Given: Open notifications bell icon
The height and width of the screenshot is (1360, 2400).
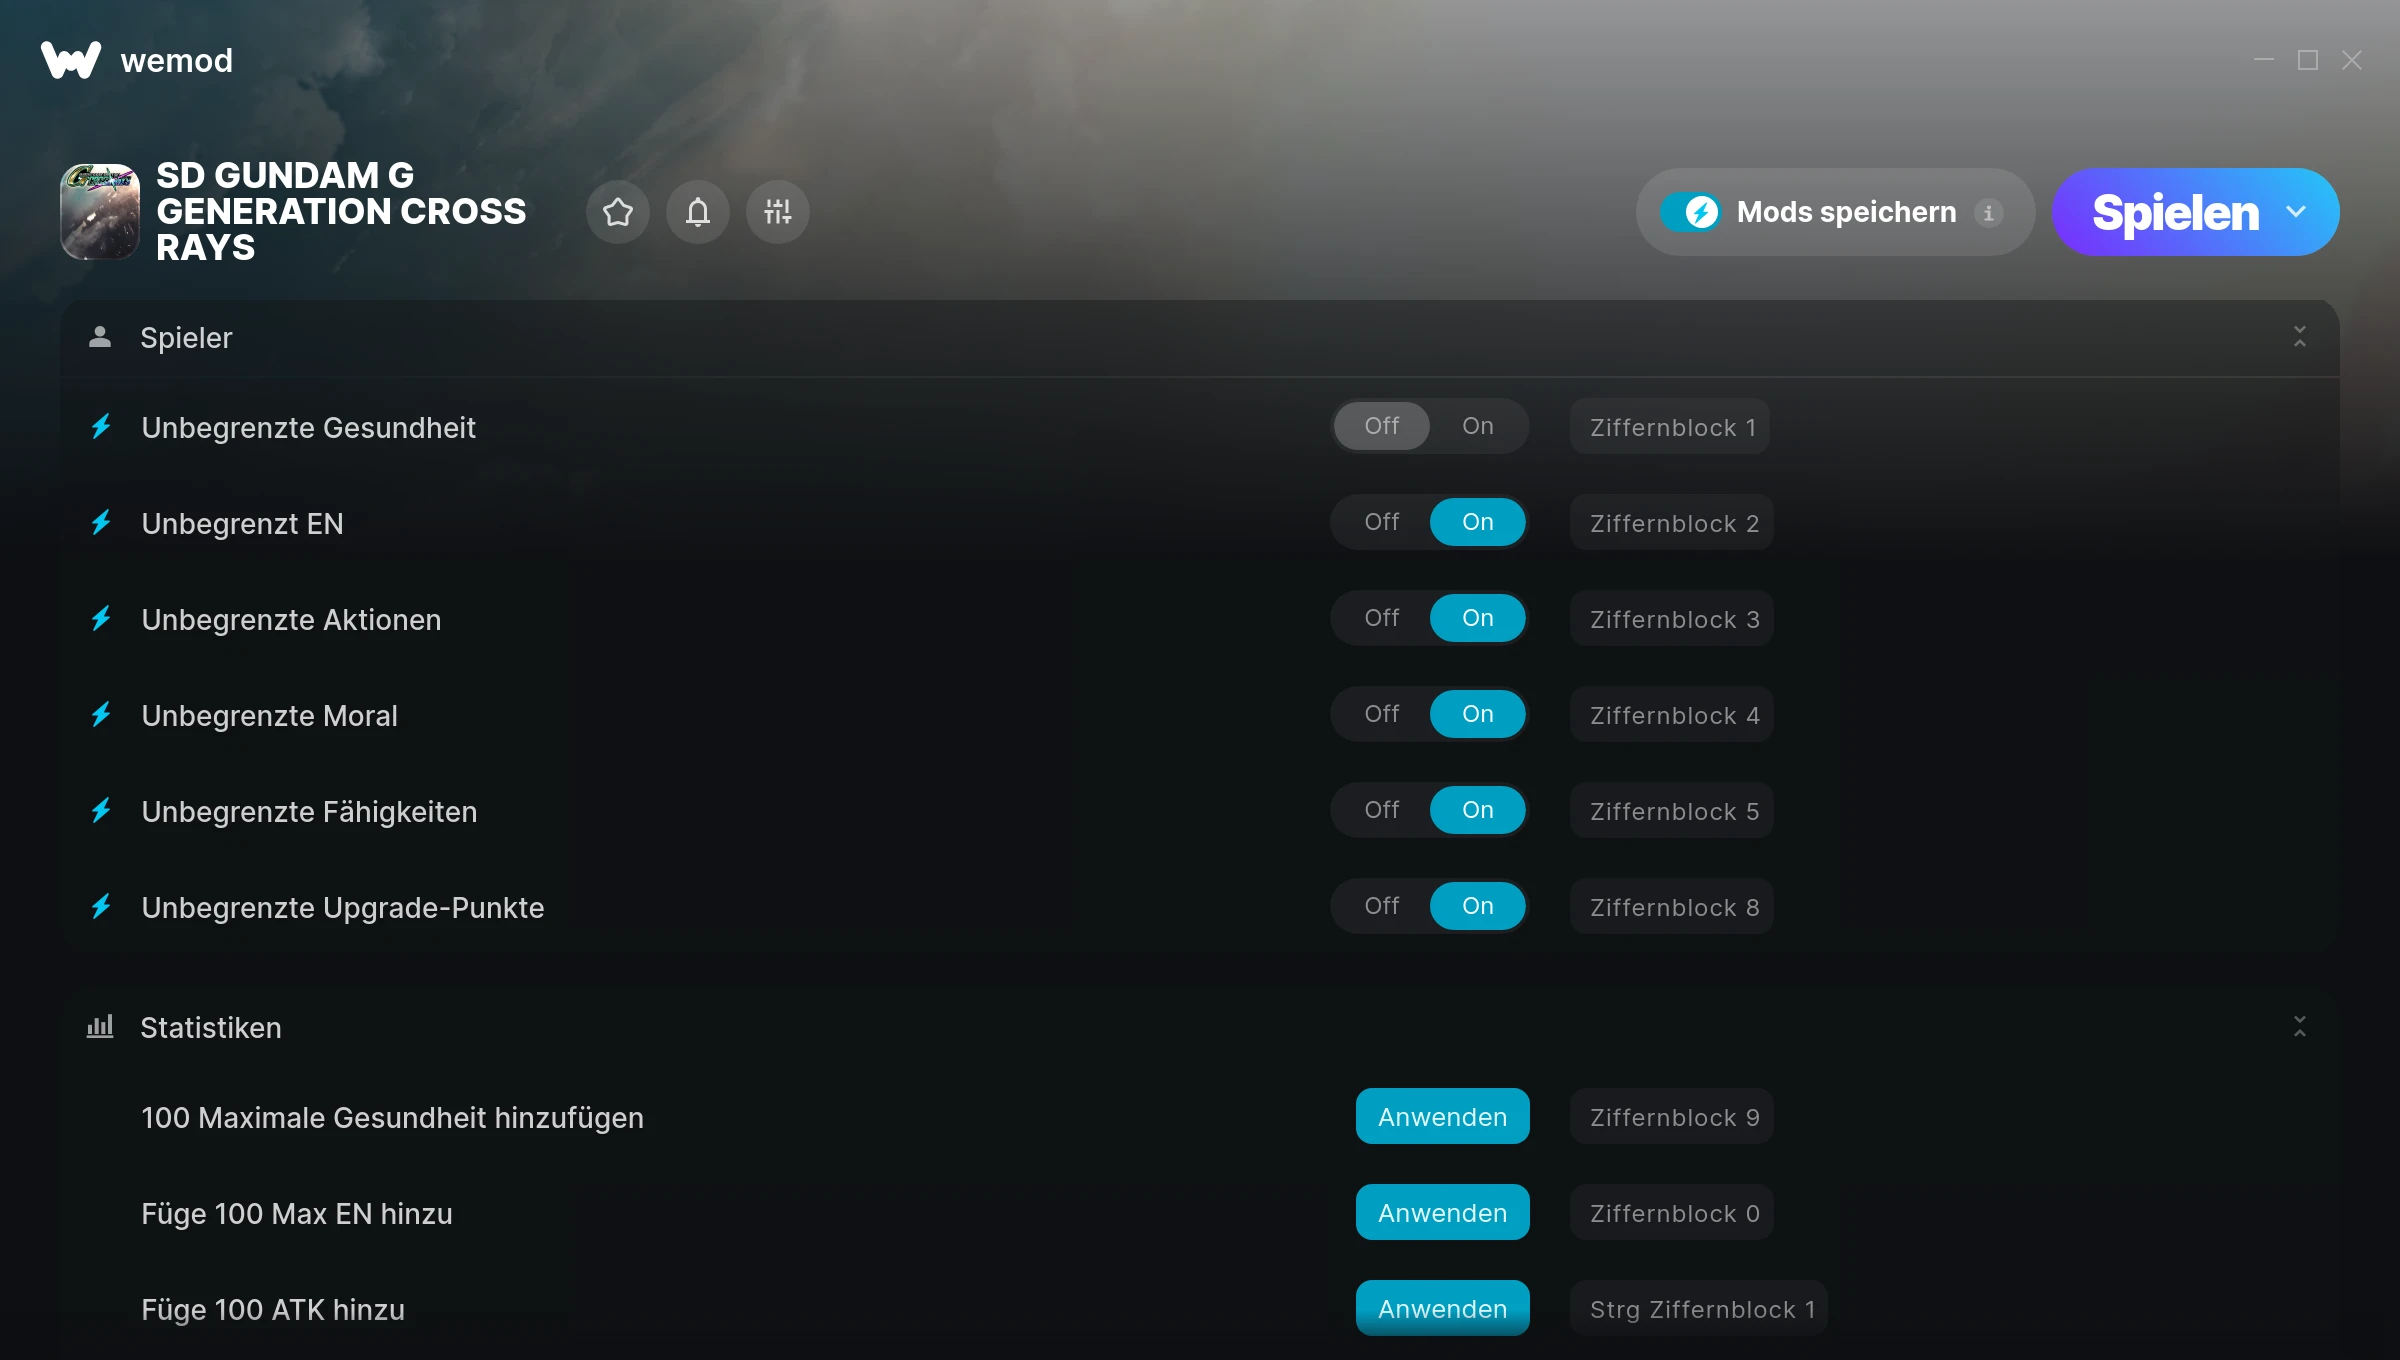Looking at the screenshot, I should click(698, 212).
